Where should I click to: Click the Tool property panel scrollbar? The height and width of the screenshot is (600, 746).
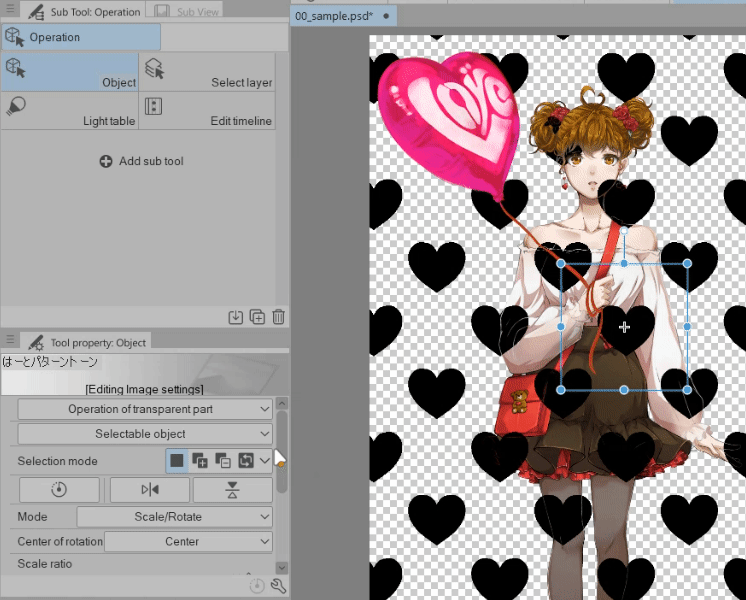[282, 450]
